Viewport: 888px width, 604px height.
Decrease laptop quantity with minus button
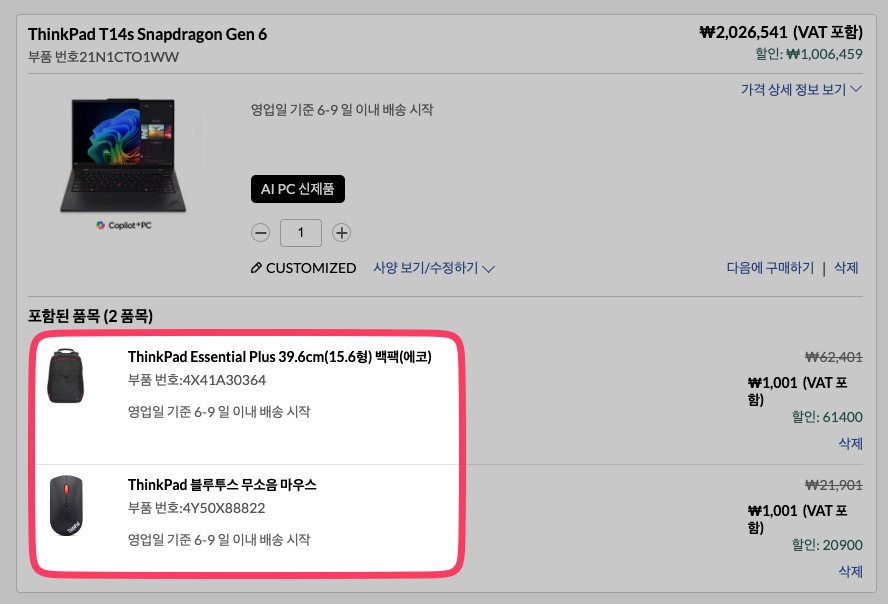(x=260, y=233)
